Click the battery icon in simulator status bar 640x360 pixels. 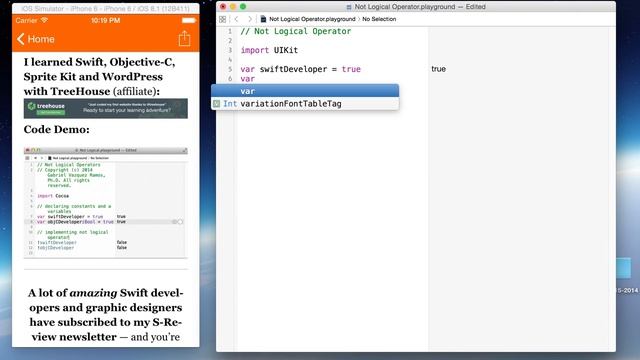tap(189, 20)
